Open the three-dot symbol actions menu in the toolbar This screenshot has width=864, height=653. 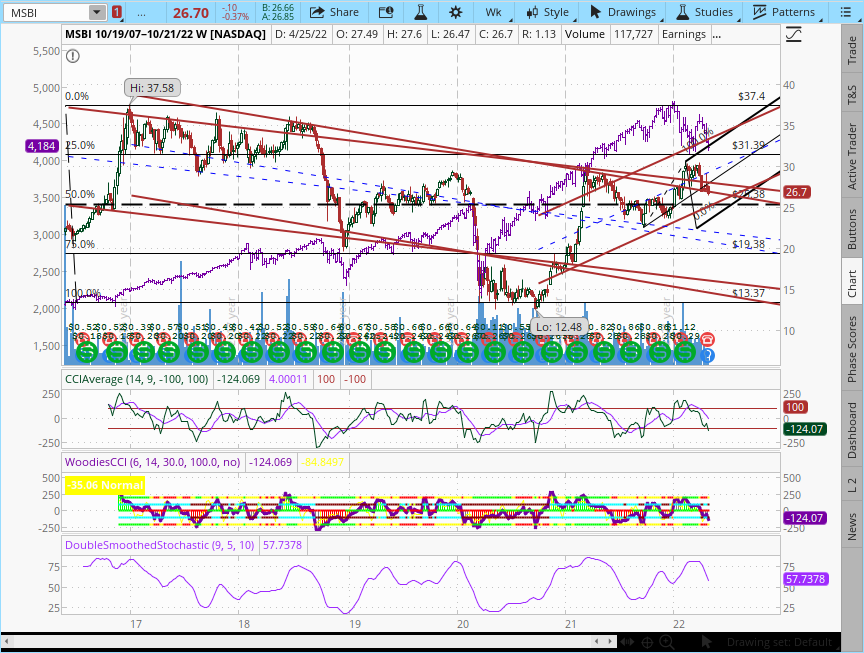click(x=142, y=12)
